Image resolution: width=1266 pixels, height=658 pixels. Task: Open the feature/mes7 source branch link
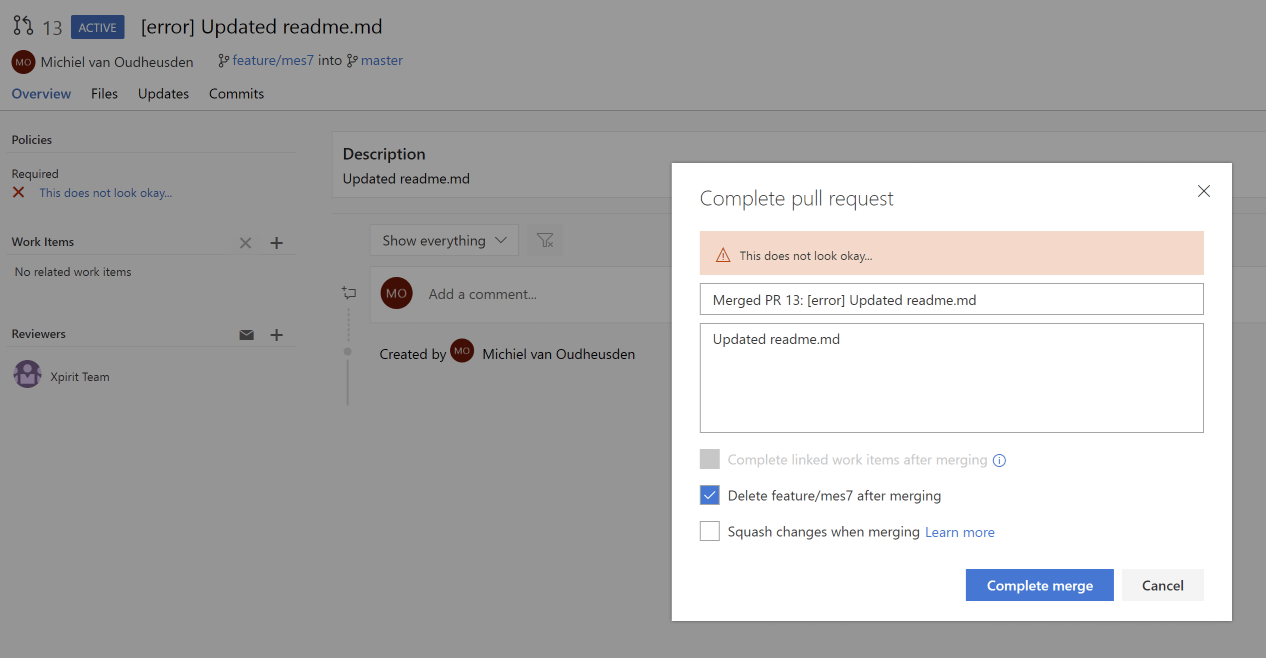272,61
